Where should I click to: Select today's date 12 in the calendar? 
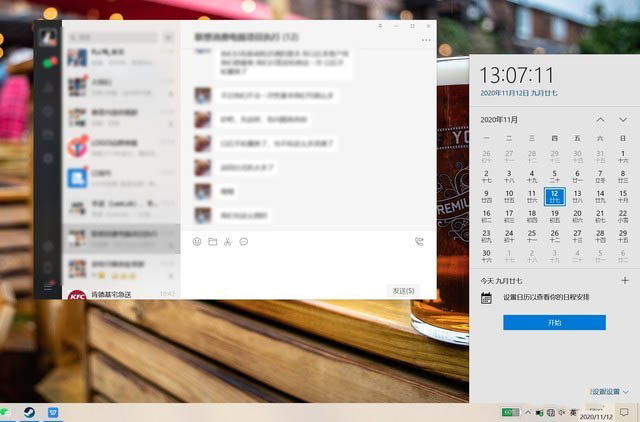click(554, 197)
